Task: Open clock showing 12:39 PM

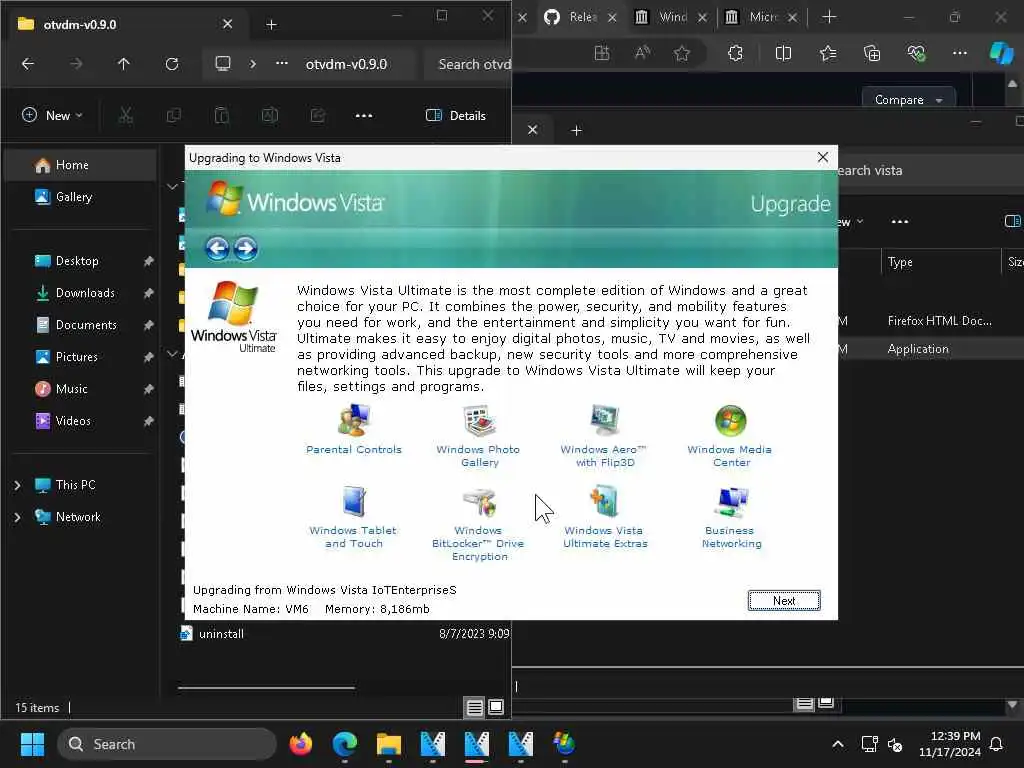Action: pos(950,744)
